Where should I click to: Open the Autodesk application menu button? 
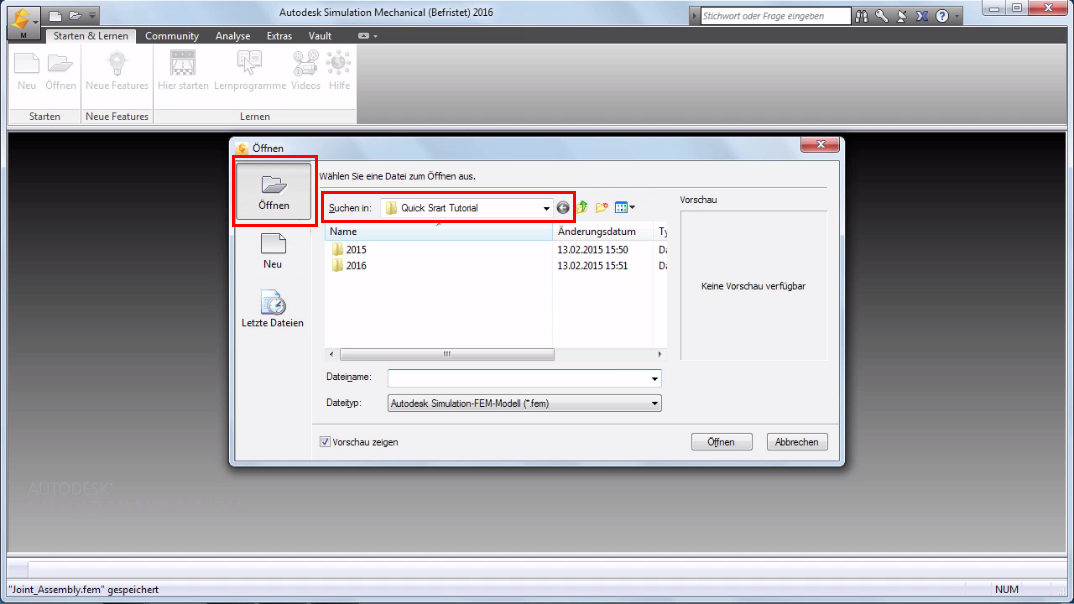coord(23,22)
